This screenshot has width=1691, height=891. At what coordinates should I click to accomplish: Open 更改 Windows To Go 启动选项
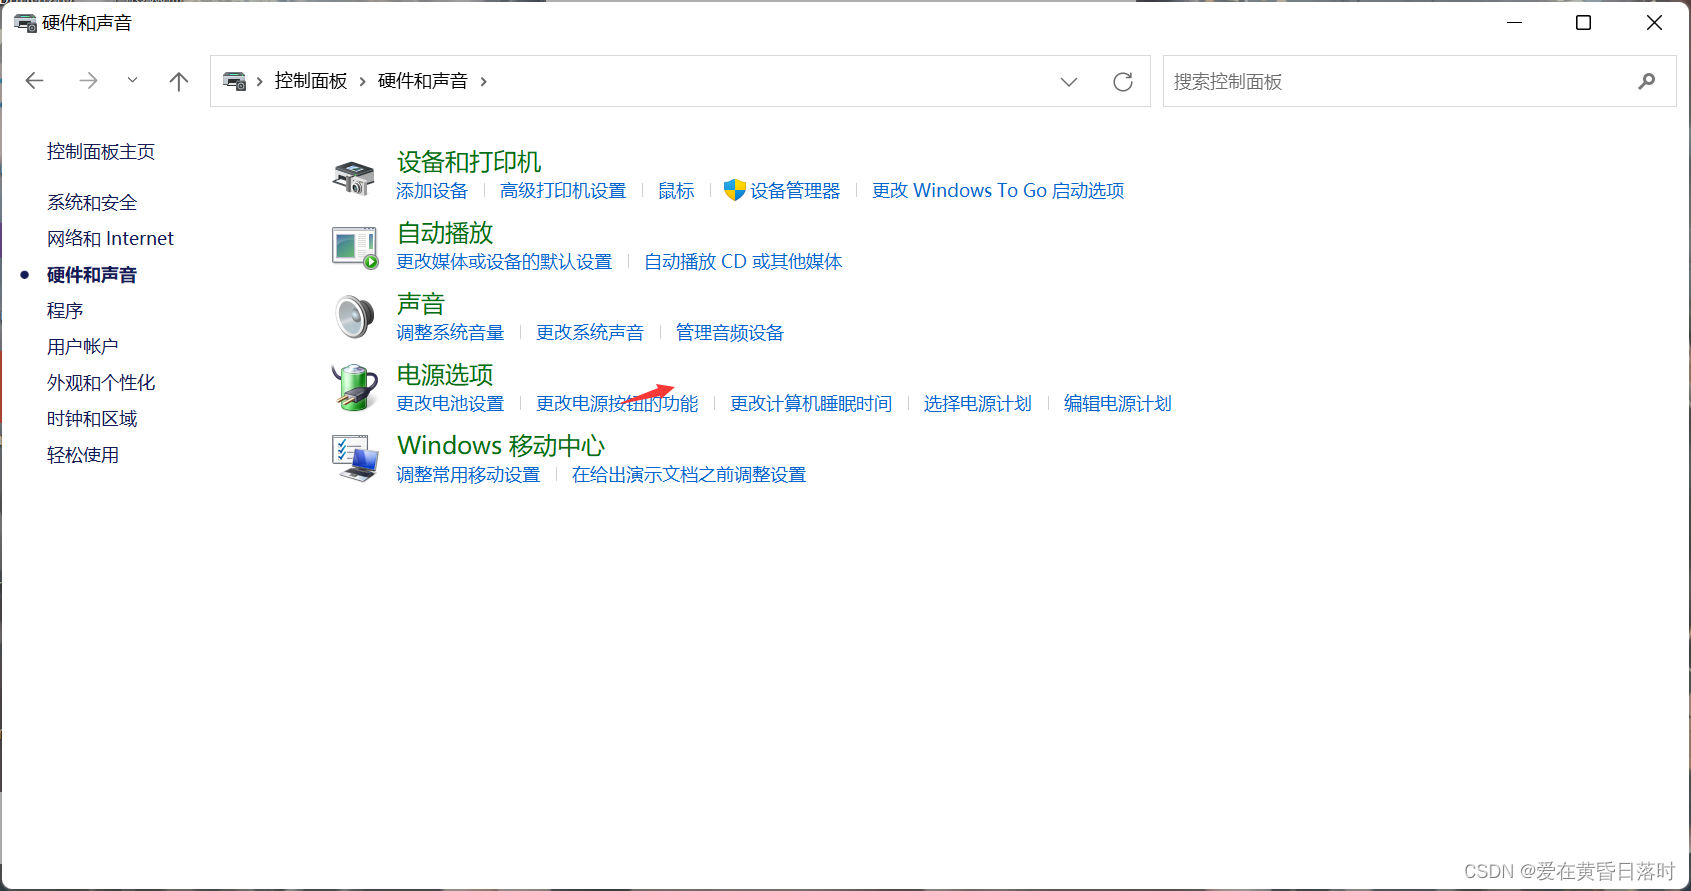click(x=998, y=191)
